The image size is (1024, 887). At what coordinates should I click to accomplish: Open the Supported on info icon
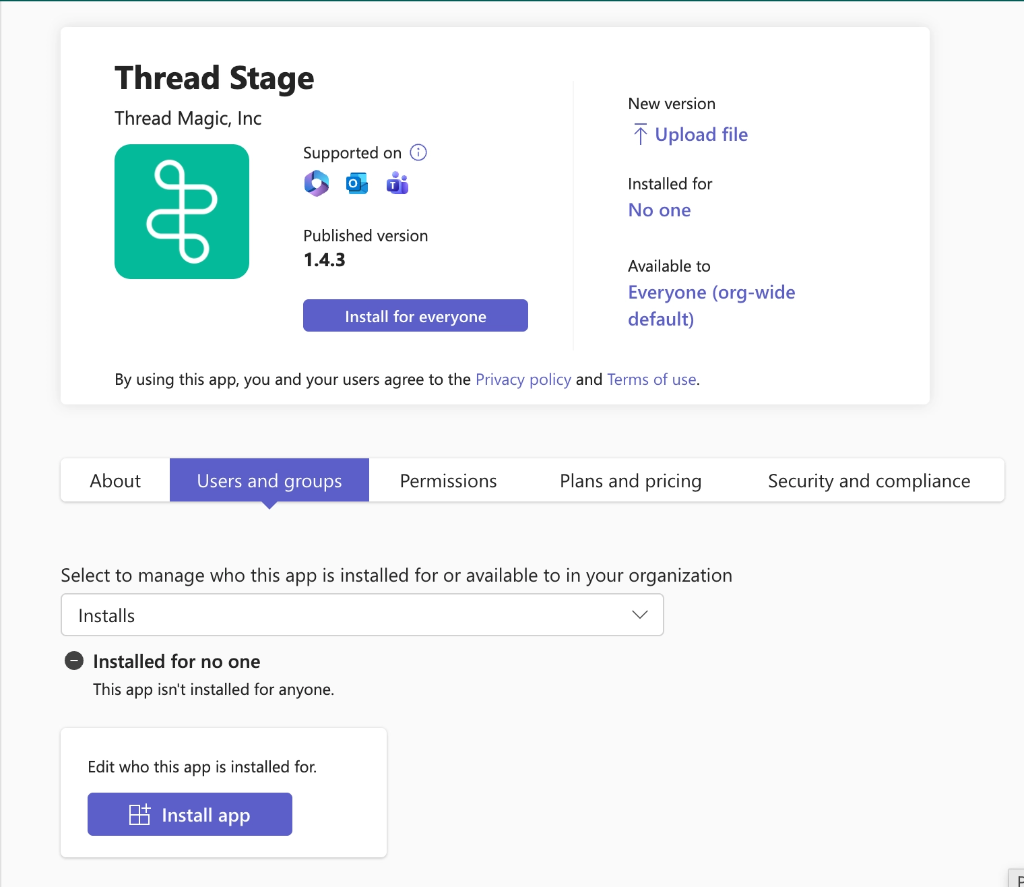tap(418, 153)
